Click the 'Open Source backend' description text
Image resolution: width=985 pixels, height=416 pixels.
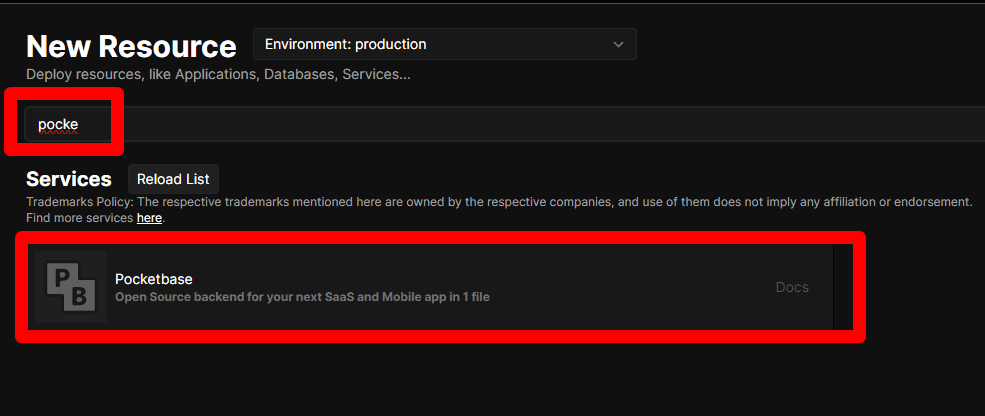point(302,297)
